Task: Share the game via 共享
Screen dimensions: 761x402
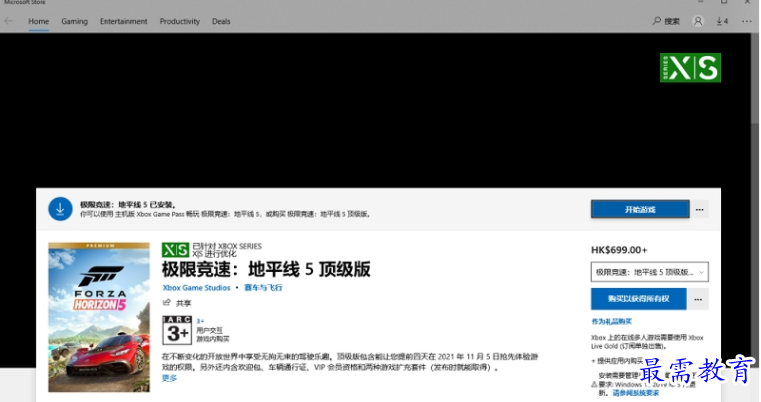Action: tap(177, 303)
